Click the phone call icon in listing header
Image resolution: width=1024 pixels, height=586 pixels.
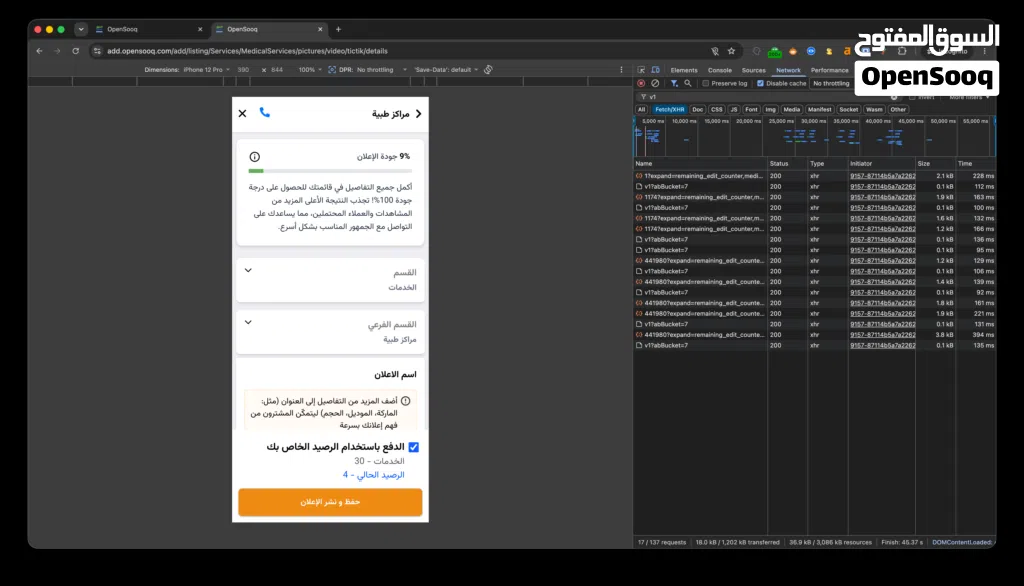click(264, 112)
